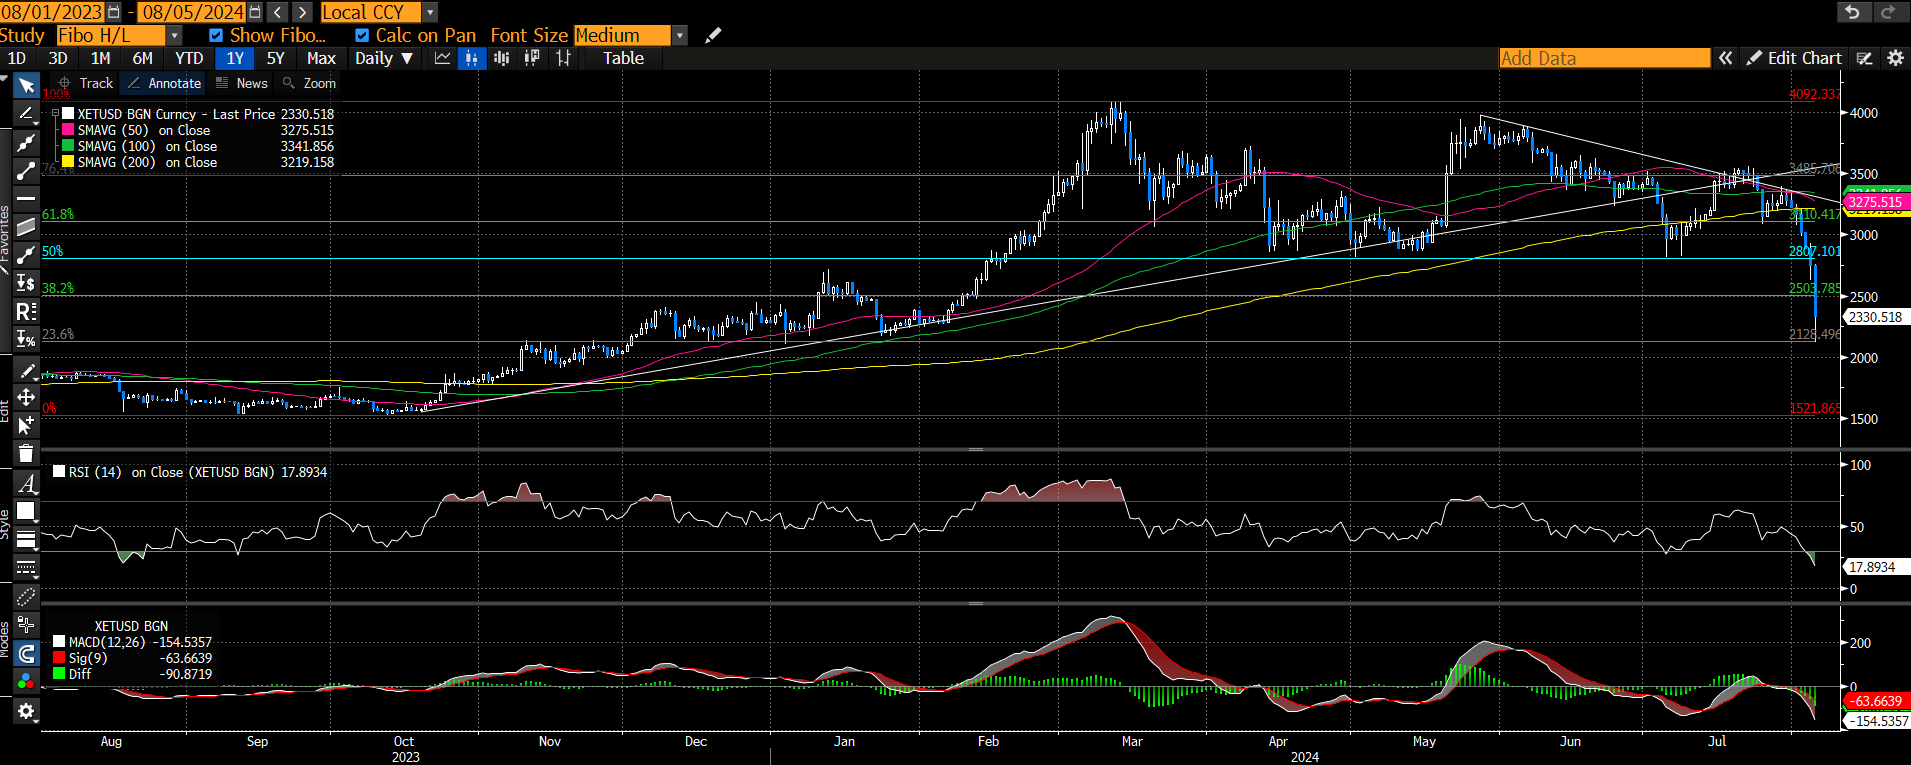Uncheck the Show Fibo checkbox

216,35
